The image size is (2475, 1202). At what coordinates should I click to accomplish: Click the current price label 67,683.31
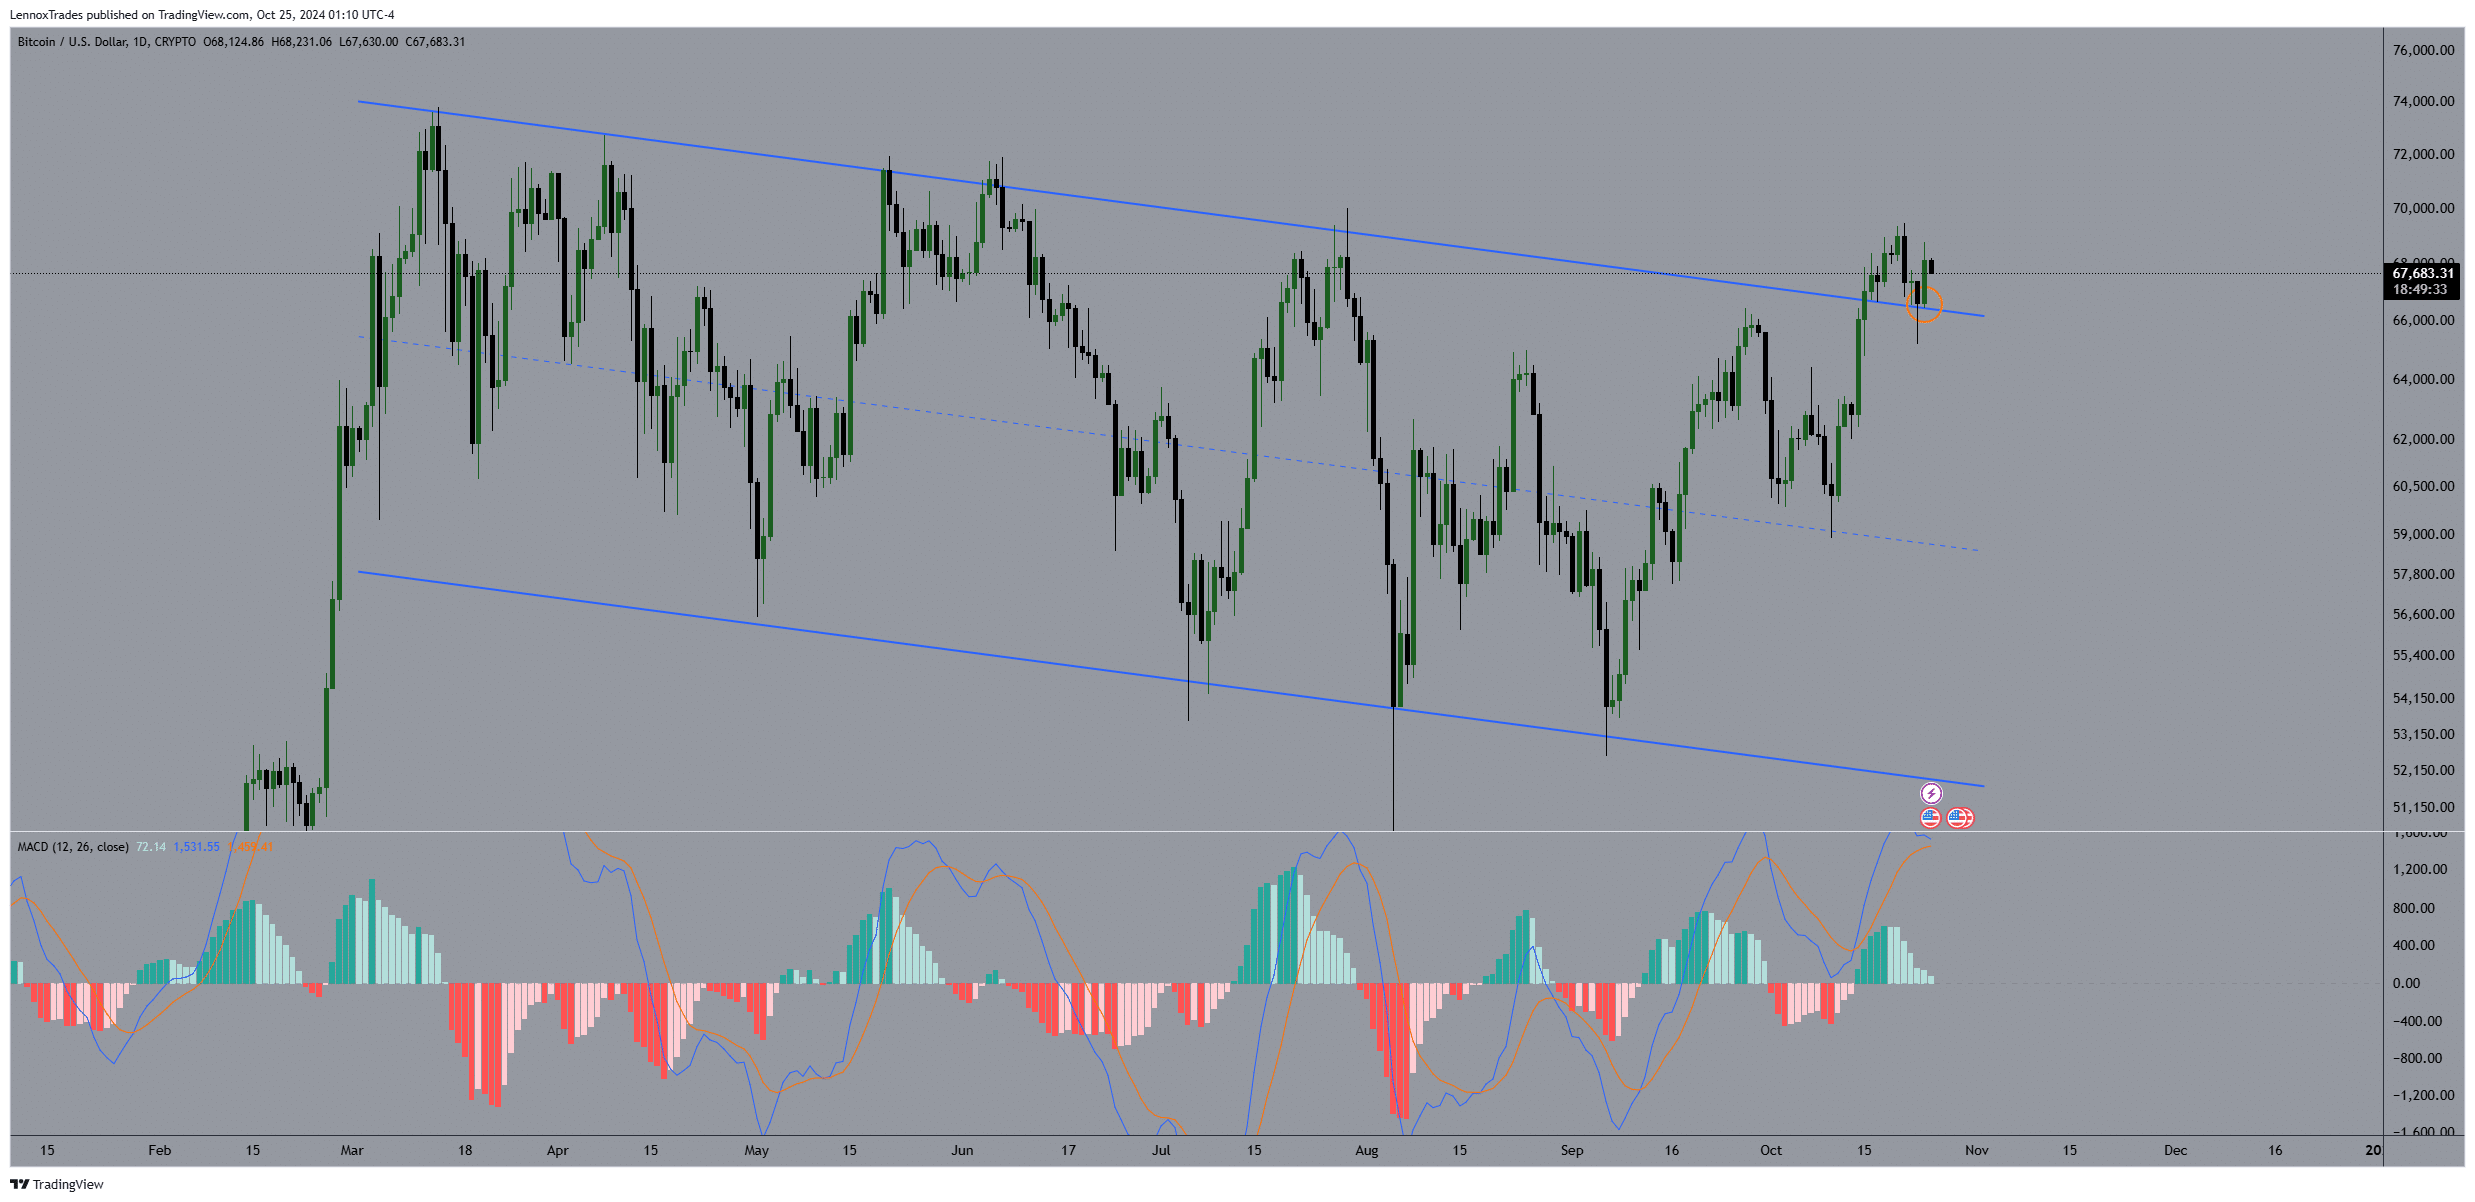(2423, 273)
